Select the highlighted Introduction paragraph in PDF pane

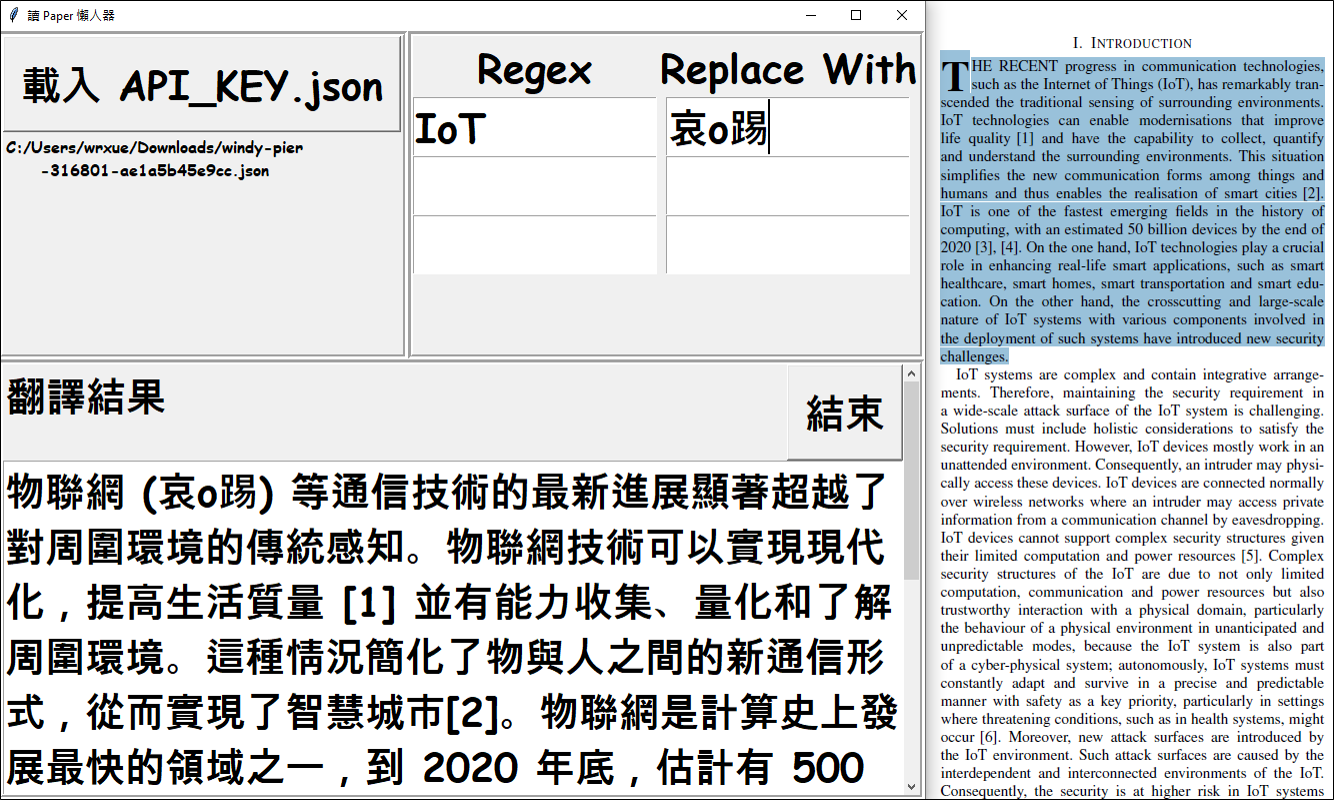[1130, 200]
